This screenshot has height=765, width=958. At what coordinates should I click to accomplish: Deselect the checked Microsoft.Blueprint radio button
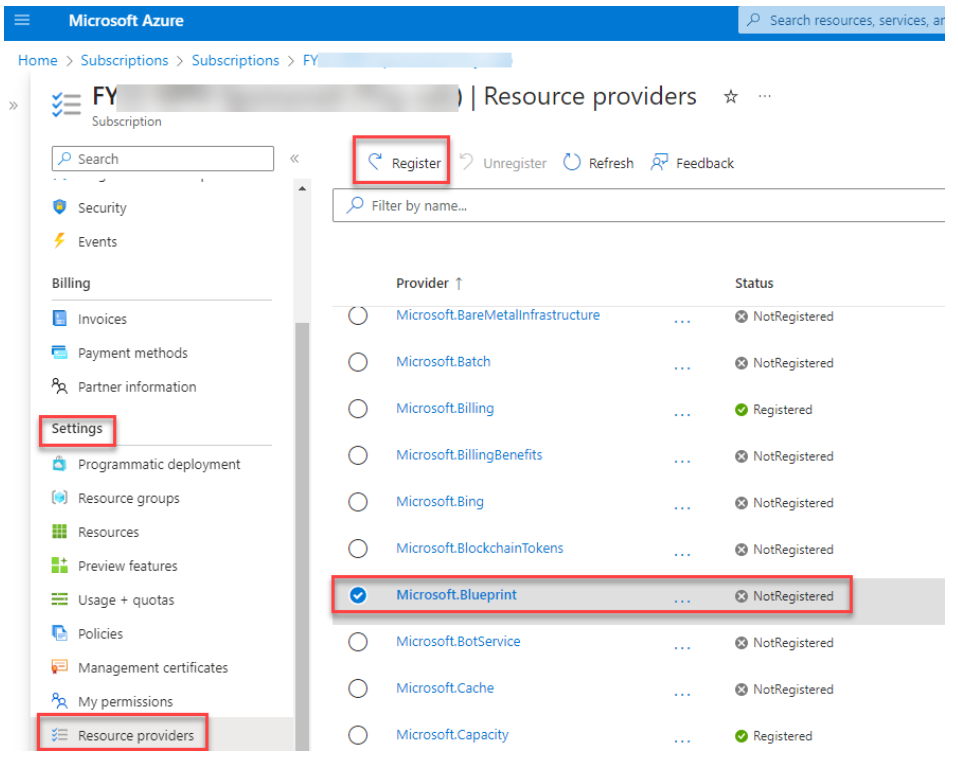[x=357, y=595]
